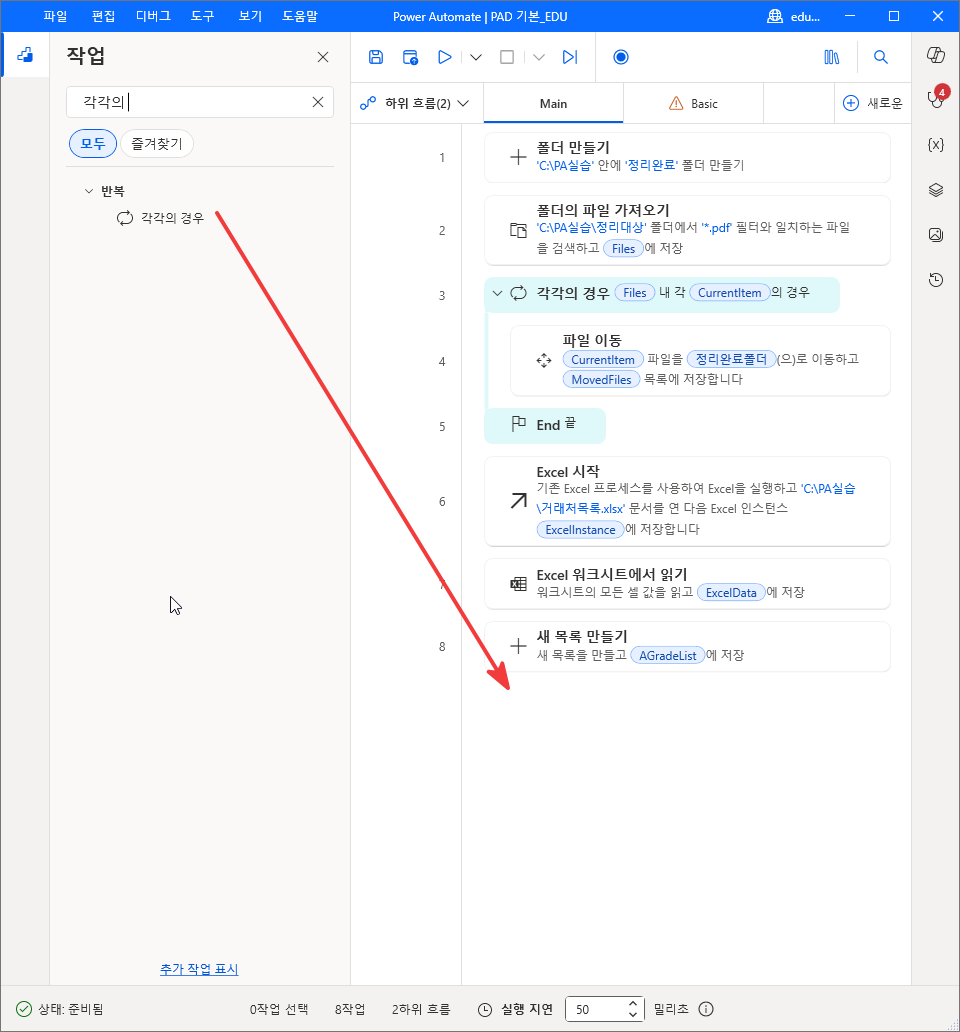Increase run delay with up stepper arrow
This screenshot has height=1032, width=960.
point(633,1003)
